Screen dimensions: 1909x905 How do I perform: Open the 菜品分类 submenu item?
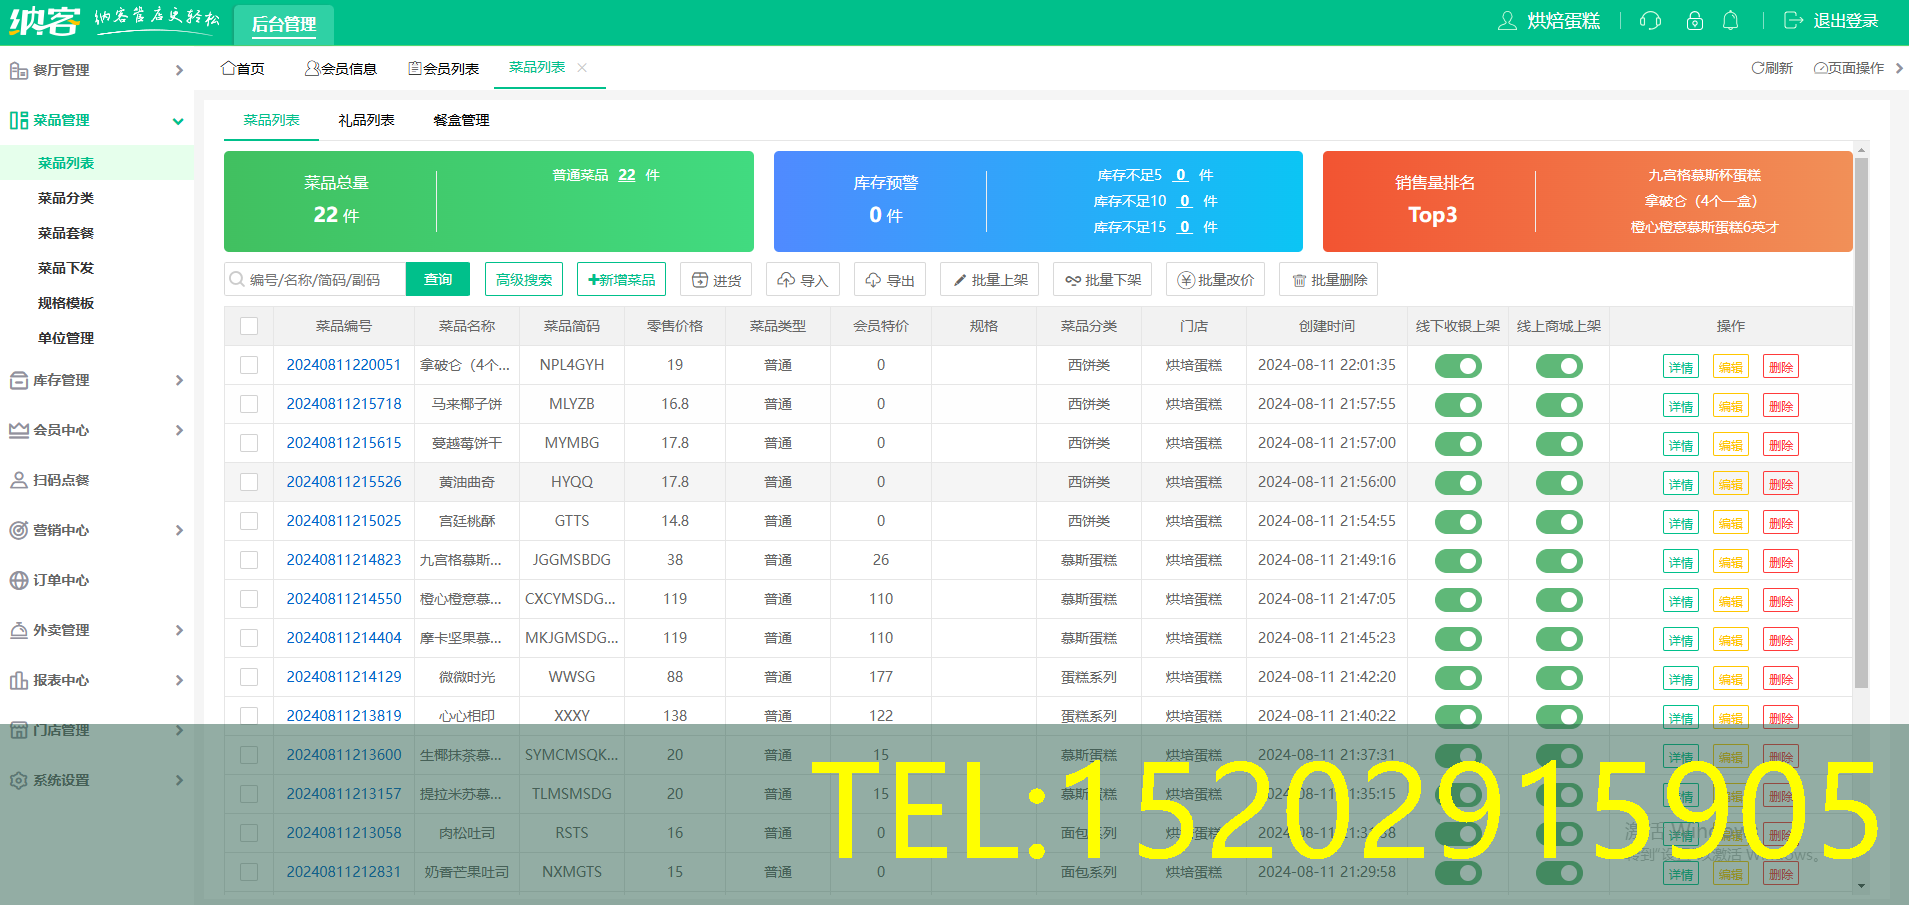tap(66, 198)
